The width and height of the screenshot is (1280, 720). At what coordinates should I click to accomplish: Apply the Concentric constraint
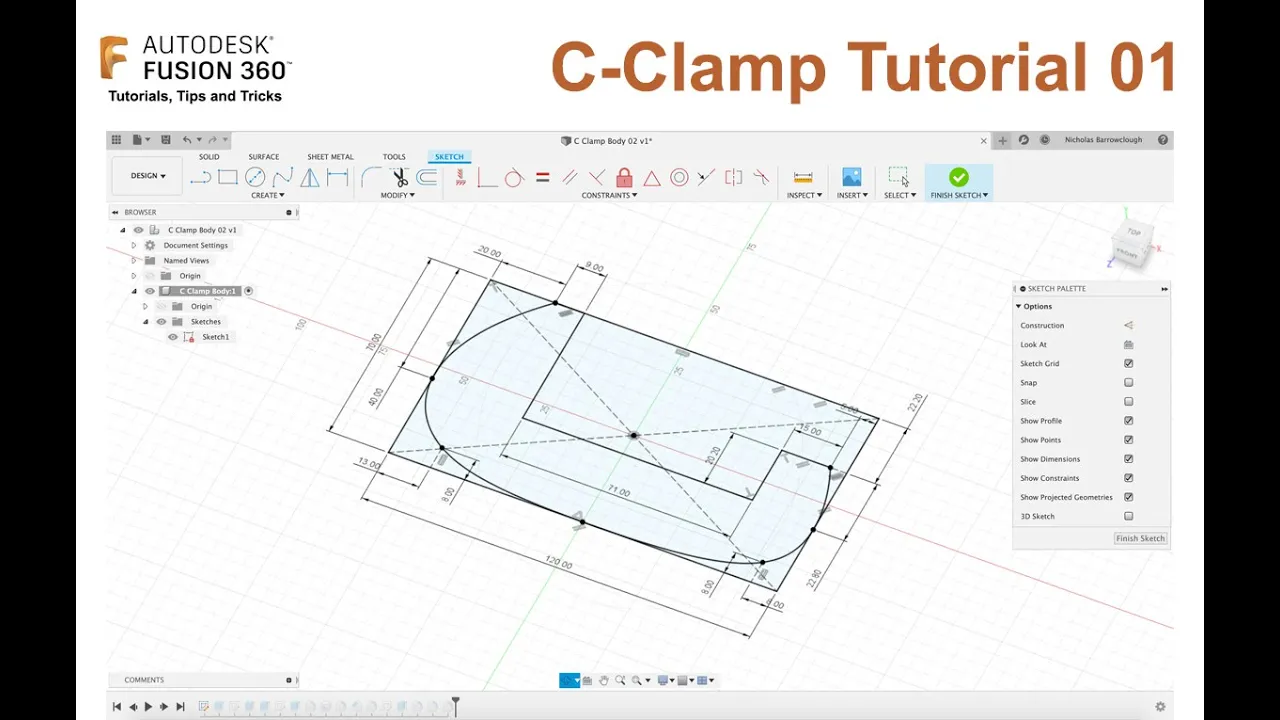[679, 177]
